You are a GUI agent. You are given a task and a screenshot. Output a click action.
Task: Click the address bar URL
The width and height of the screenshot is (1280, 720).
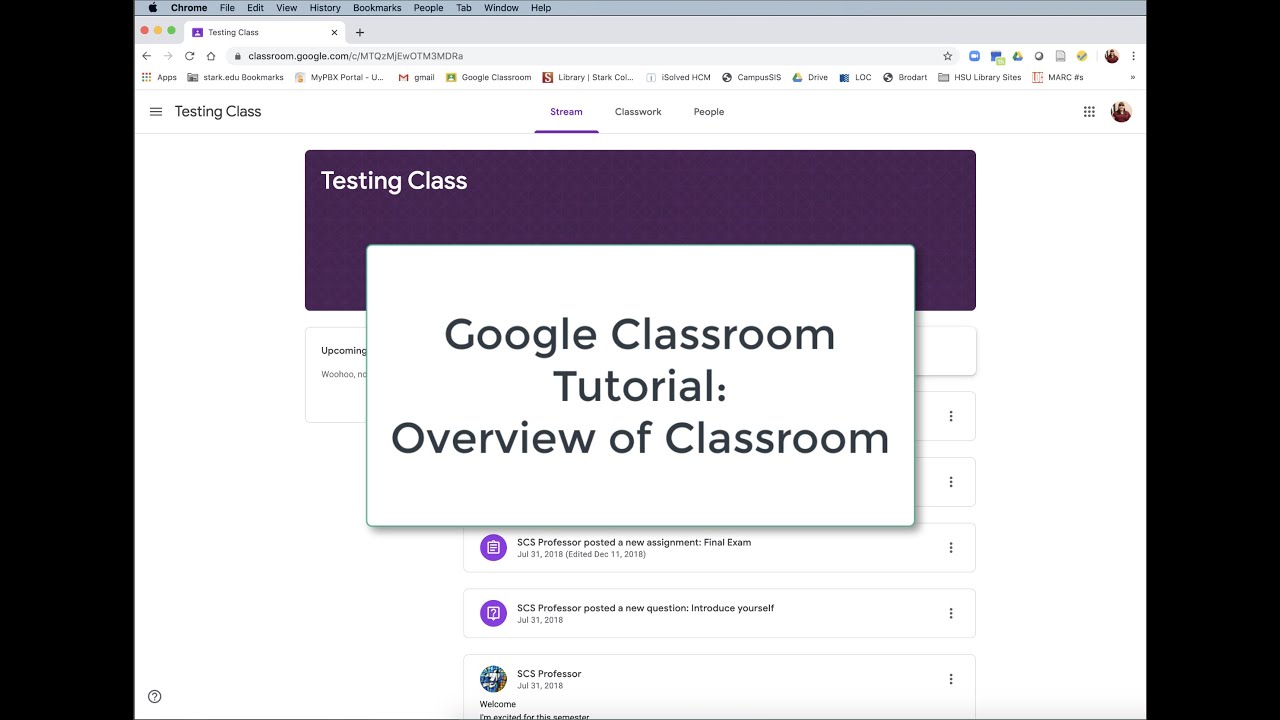click(x=355, y=56)
